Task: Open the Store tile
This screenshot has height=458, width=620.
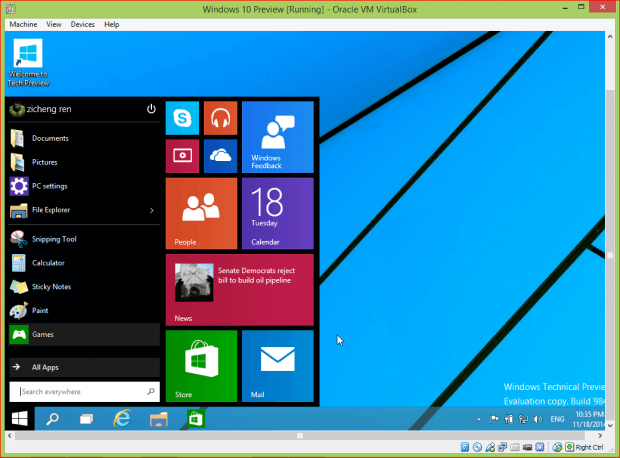Action: pos(201,366)
